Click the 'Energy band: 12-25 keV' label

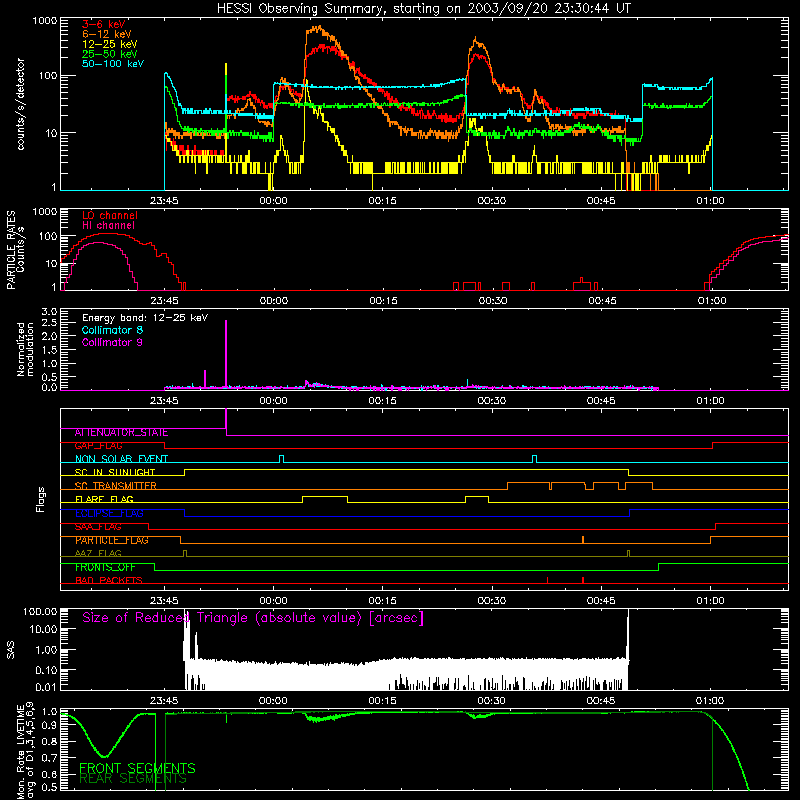pyautogui.click(x=145, y=318)
